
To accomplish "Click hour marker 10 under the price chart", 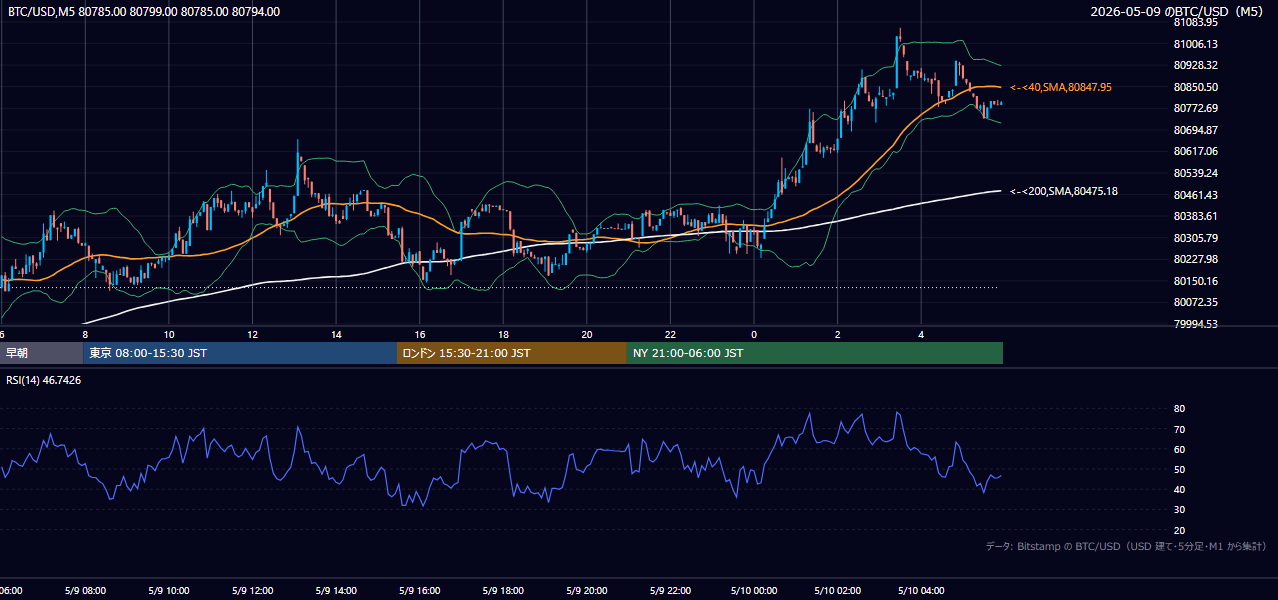I will (169, 334).
